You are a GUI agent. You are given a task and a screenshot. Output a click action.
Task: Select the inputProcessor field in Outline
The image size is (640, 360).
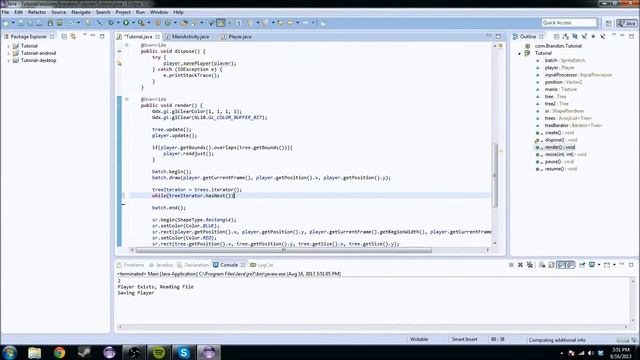coord(578,75)
